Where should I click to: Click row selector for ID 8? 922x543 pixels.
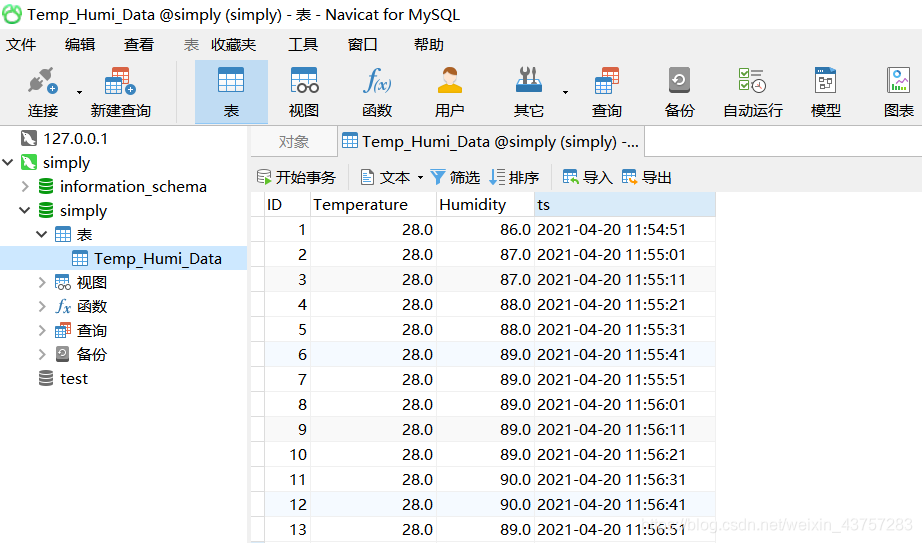tap(258, 405)
